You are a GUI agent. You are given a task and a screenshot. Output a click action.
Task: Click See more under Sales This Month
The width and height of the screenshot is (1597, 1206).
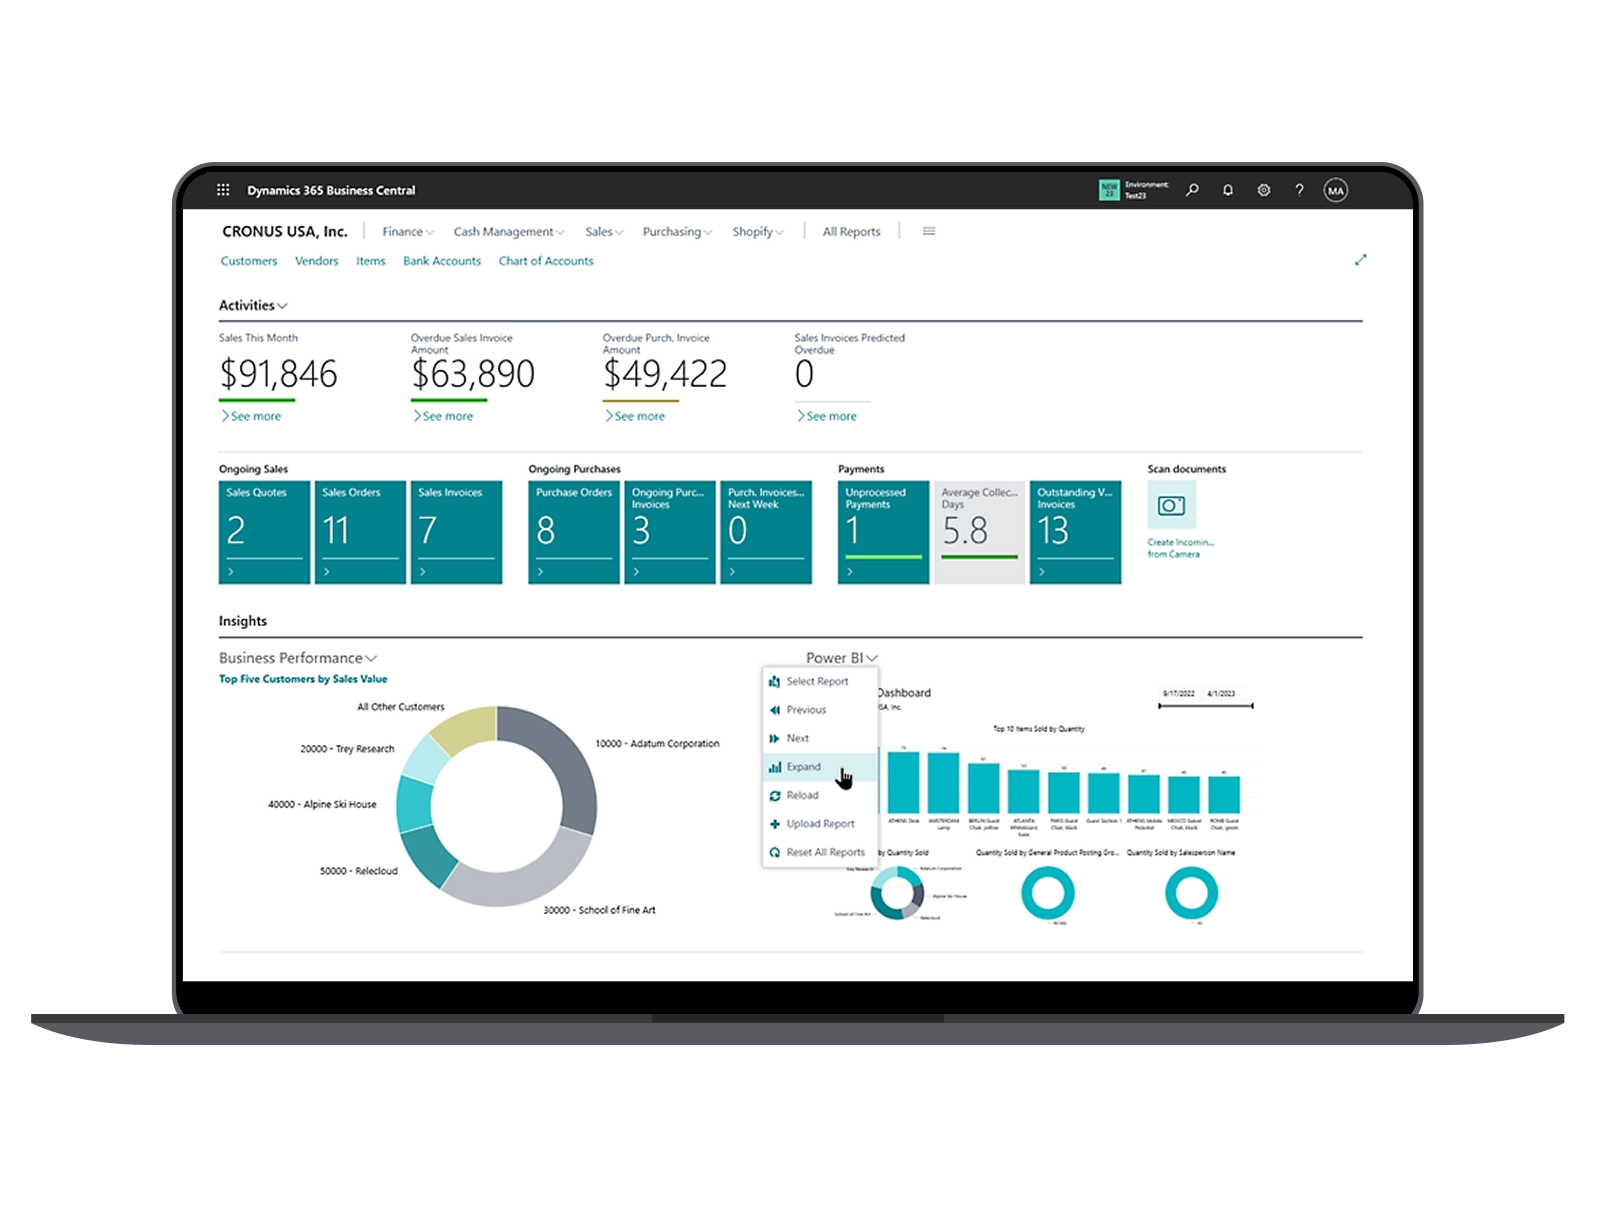click(251, 416)
